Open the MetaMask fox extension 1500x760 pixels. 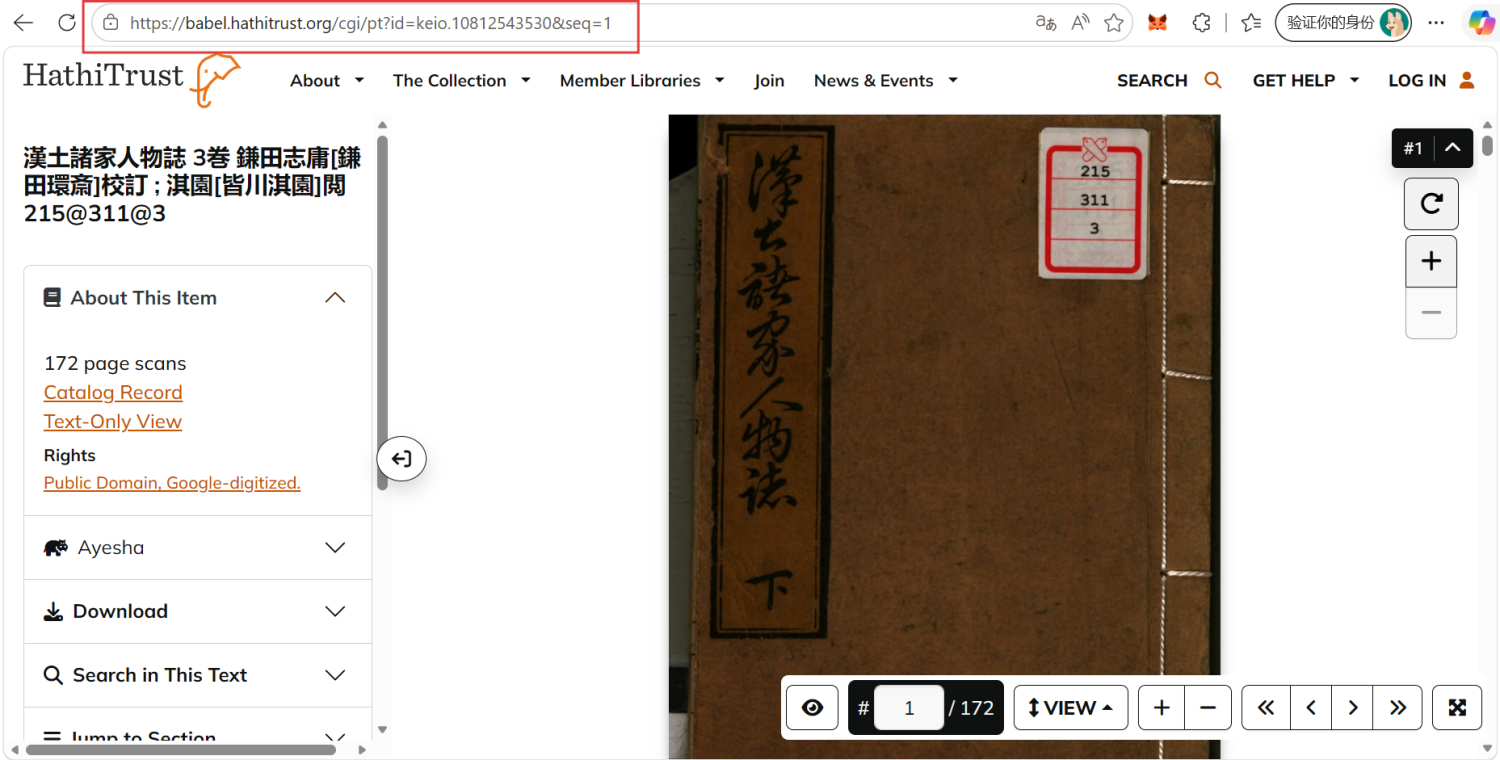[x=1157, y=23]
